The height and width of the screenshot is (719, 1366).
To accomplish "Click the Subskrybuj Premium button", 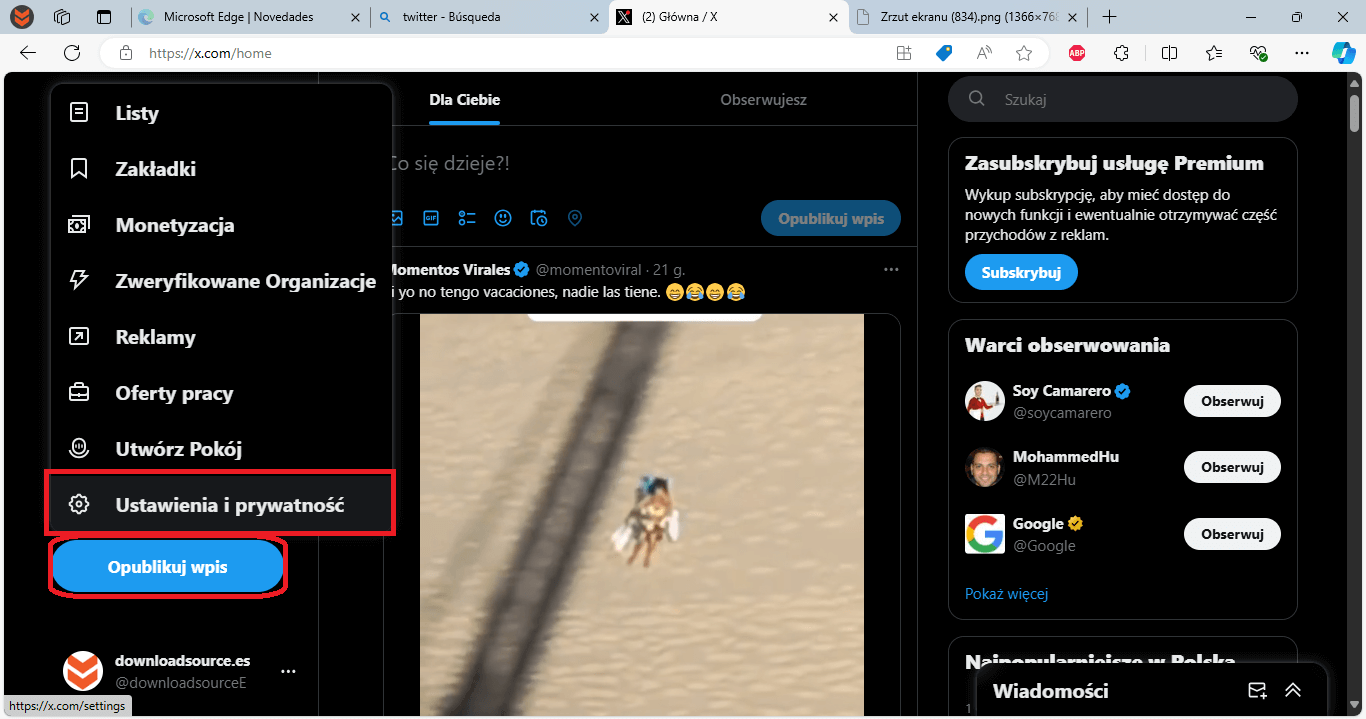I will 1021,272.
